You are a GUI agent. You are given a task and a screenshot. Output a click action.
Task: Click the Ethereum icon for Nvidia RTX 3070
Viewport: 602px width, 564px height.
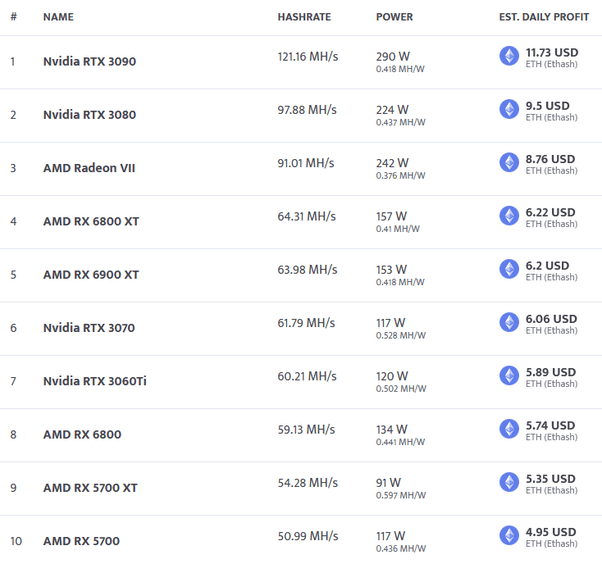click(509, 322)
